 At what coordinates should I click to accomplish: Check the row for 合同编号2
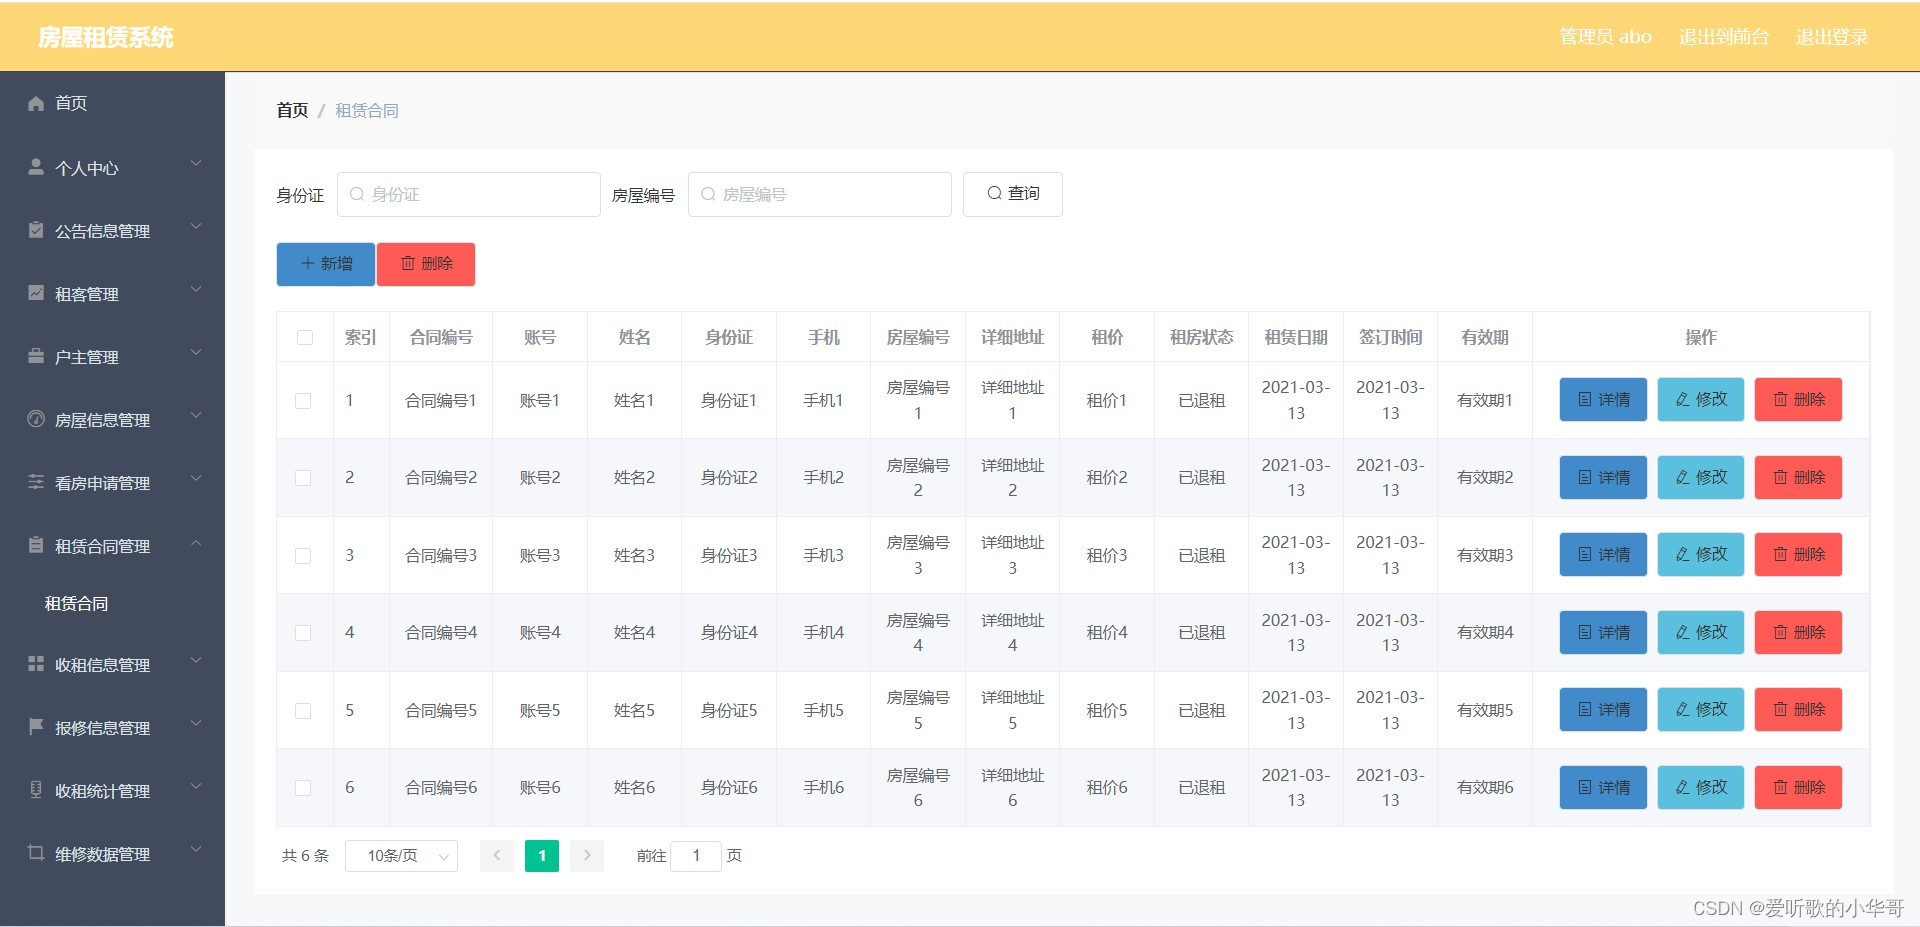303,478
